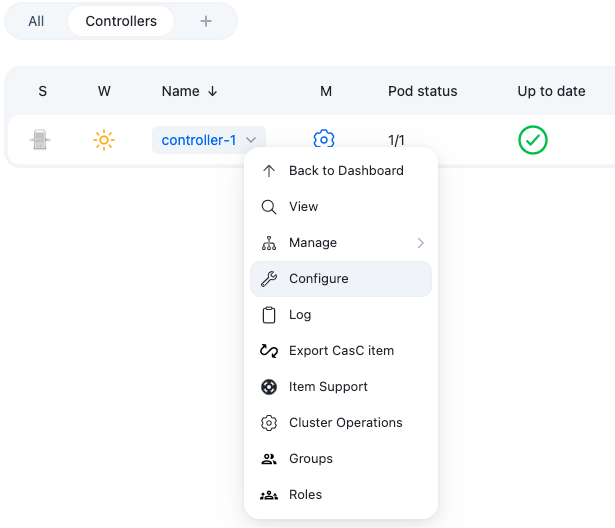Screen dimensions: 615x528
Task: Click the magnifier icon beside View
Action: click(269, 207)
